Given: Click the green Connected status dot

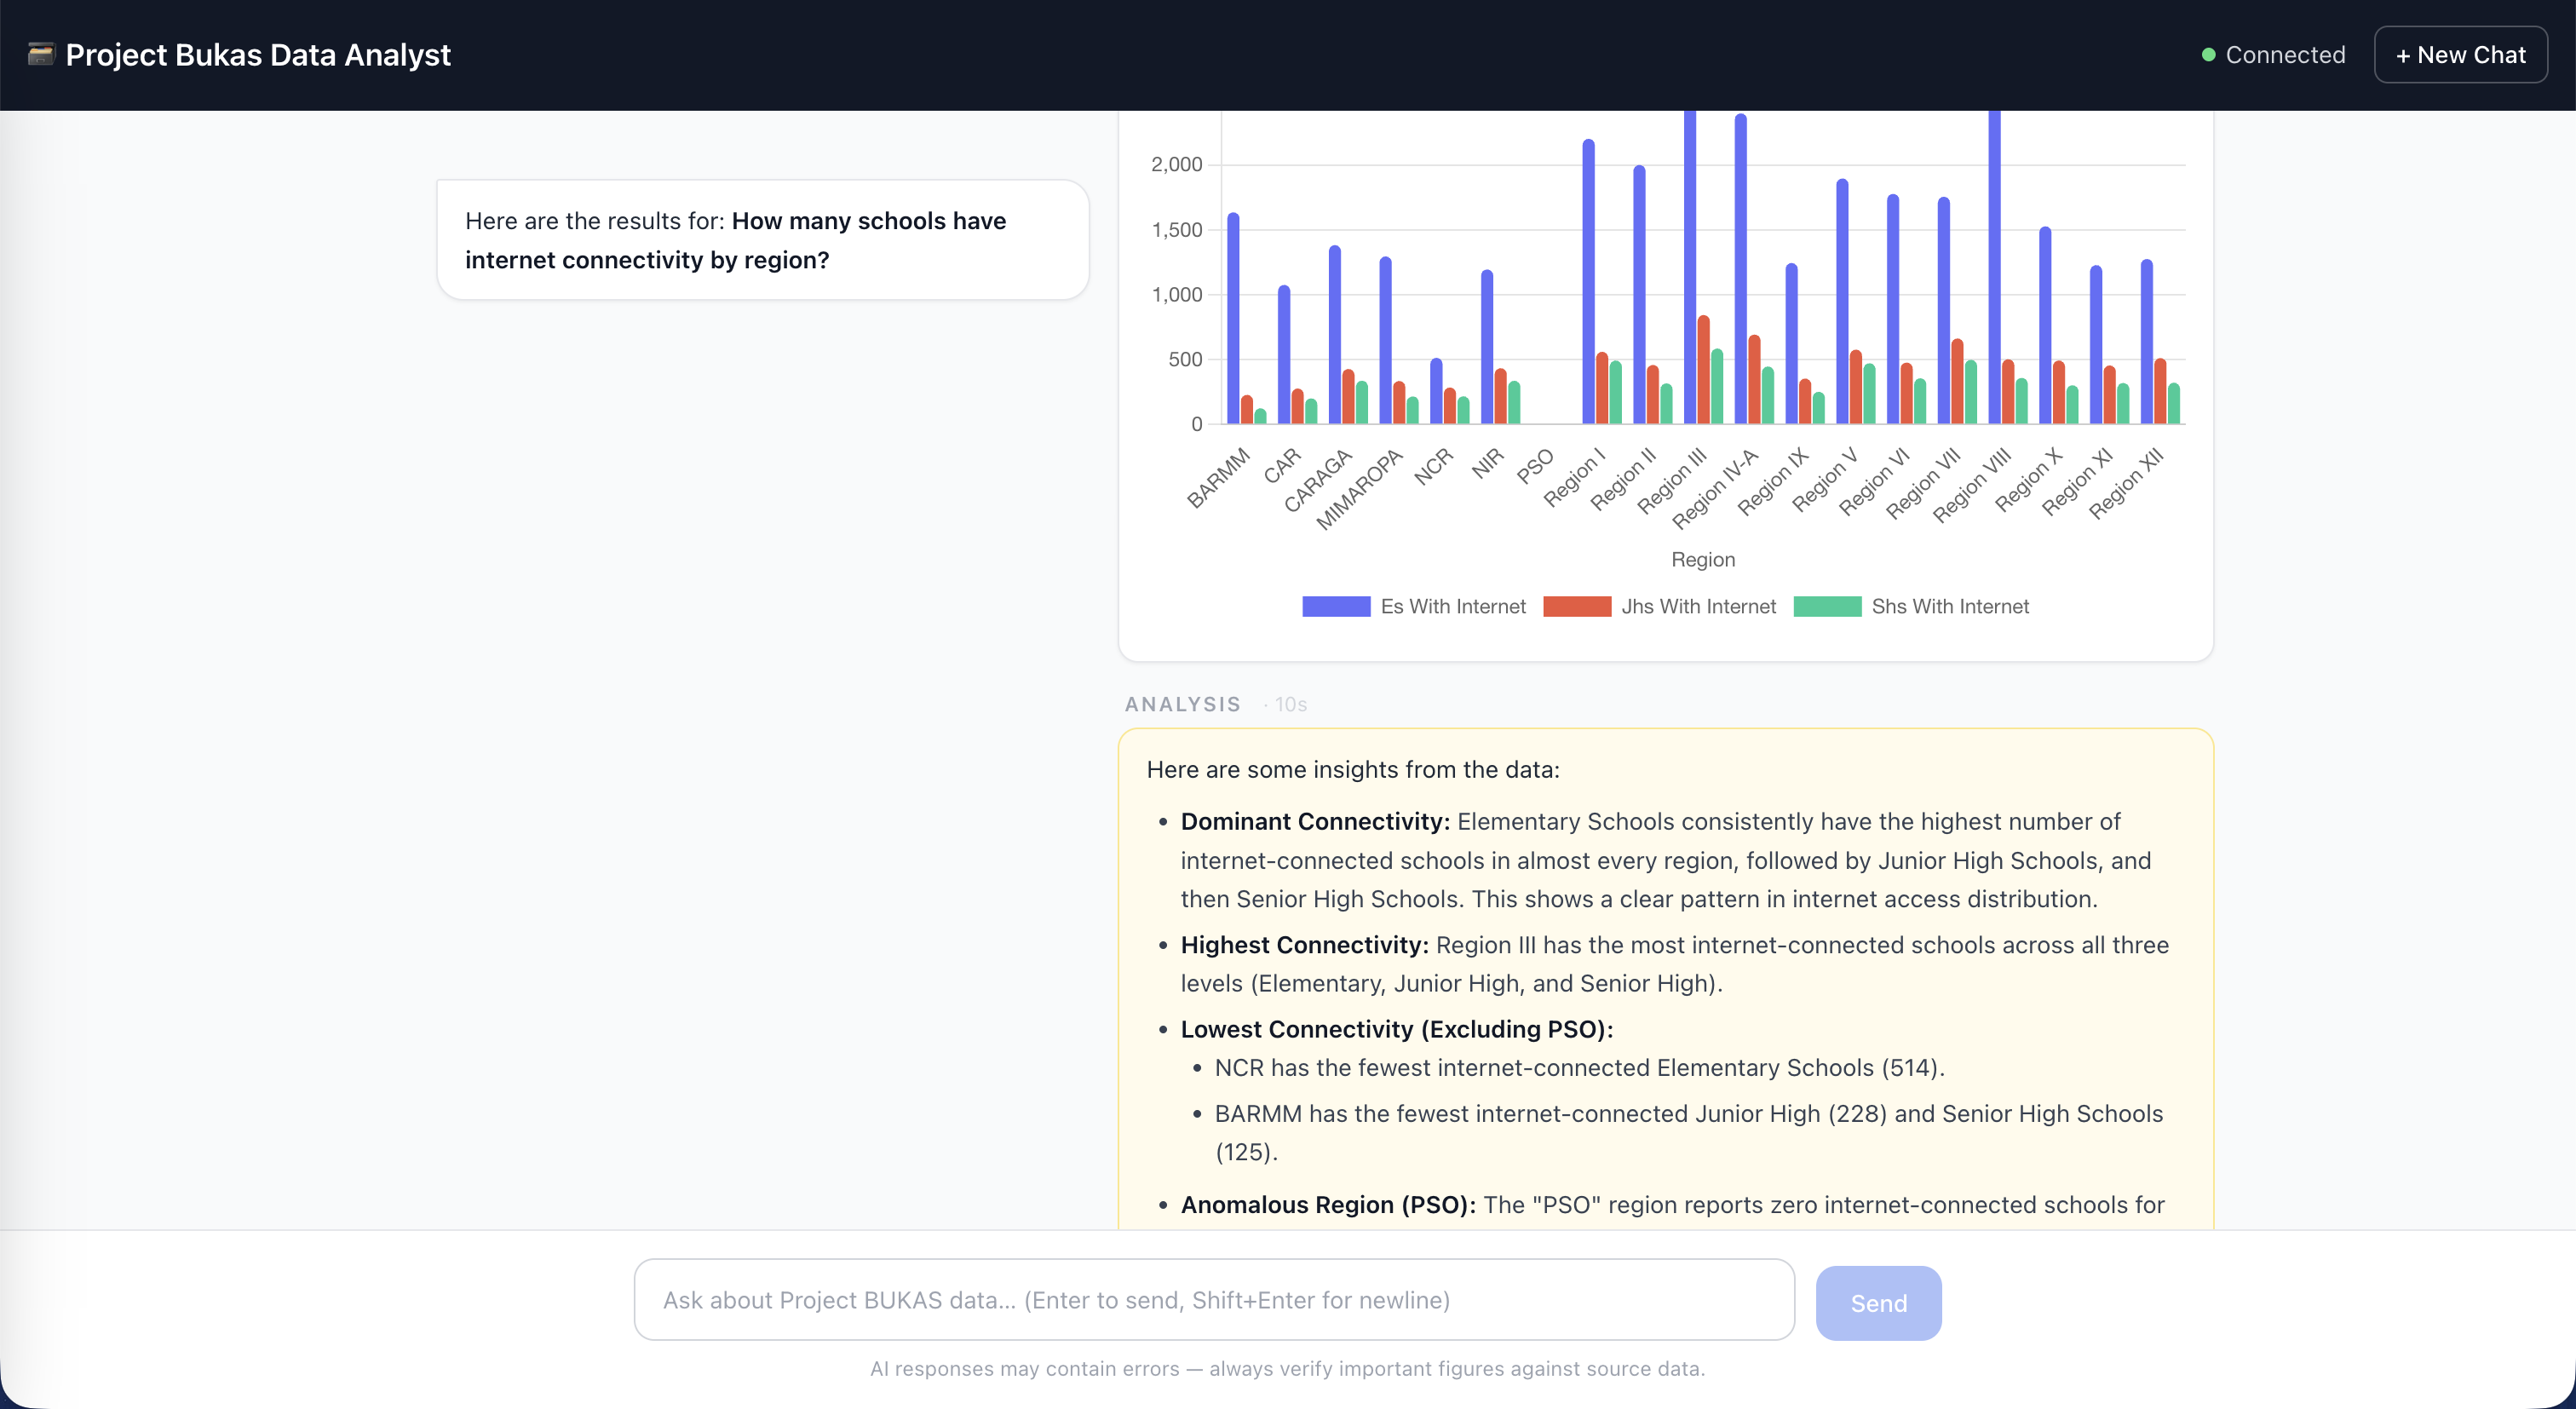Looking at the screenshot, I should tap(2208, 55).
